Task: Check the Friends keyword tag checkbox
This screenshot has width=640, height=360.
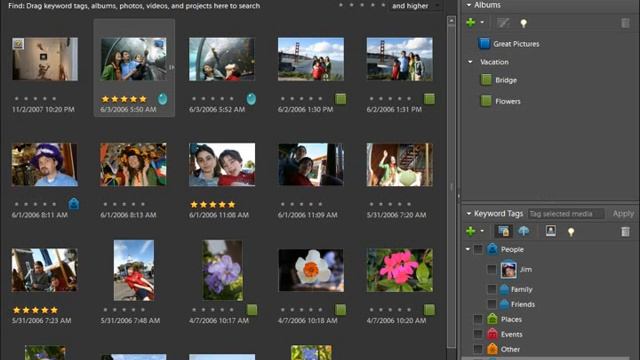Action: point(492,304)
